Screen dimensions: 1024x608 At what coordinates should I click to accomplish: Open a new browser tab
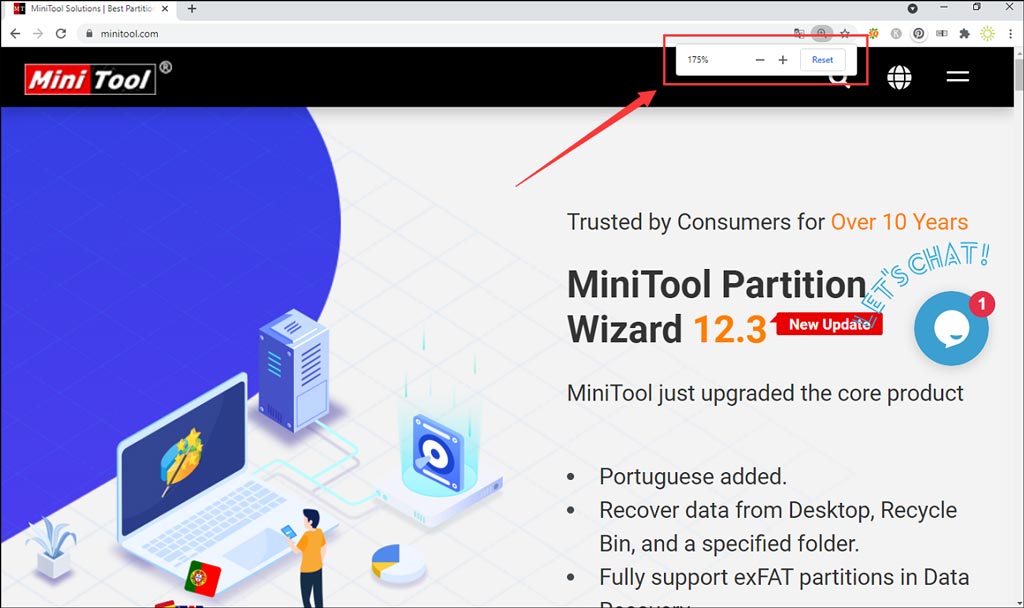point(190,9)
